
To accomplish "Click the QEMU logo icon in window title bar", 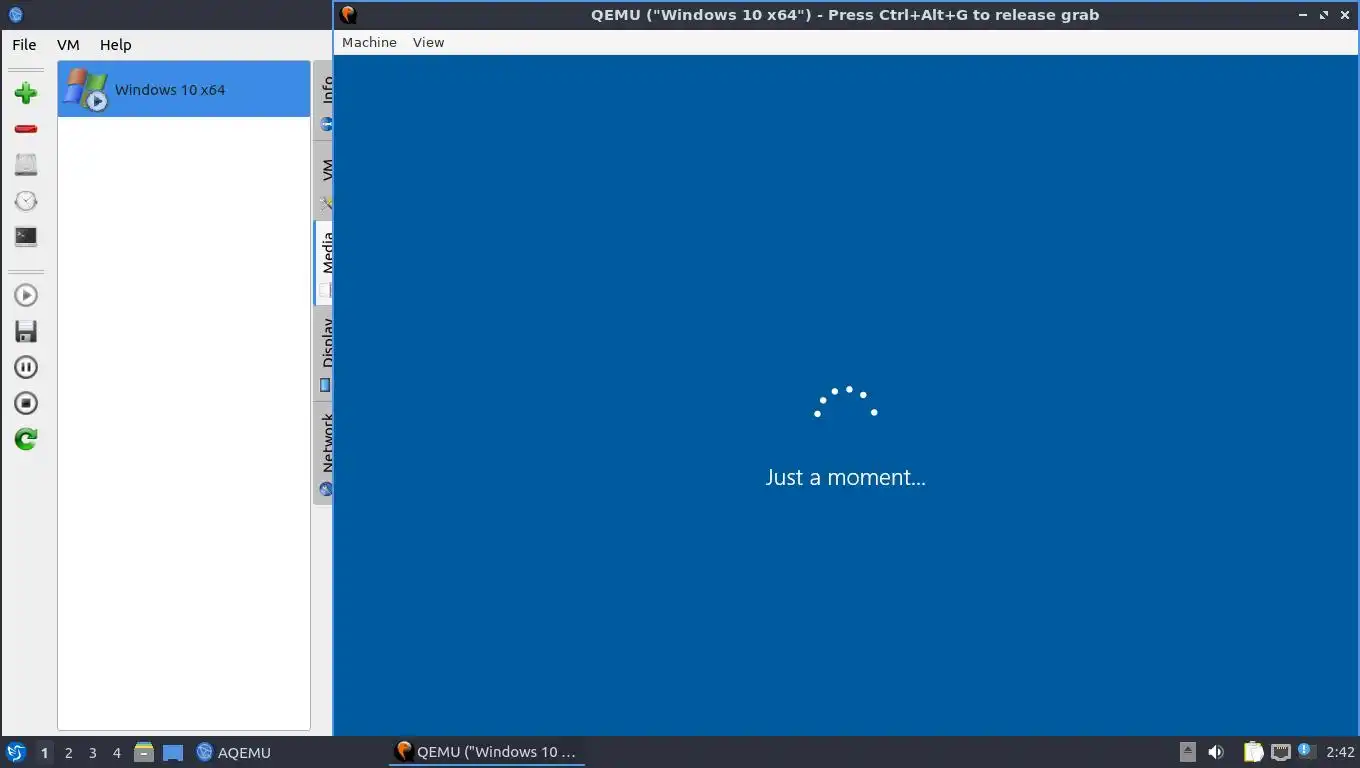I will pos(348,15).
